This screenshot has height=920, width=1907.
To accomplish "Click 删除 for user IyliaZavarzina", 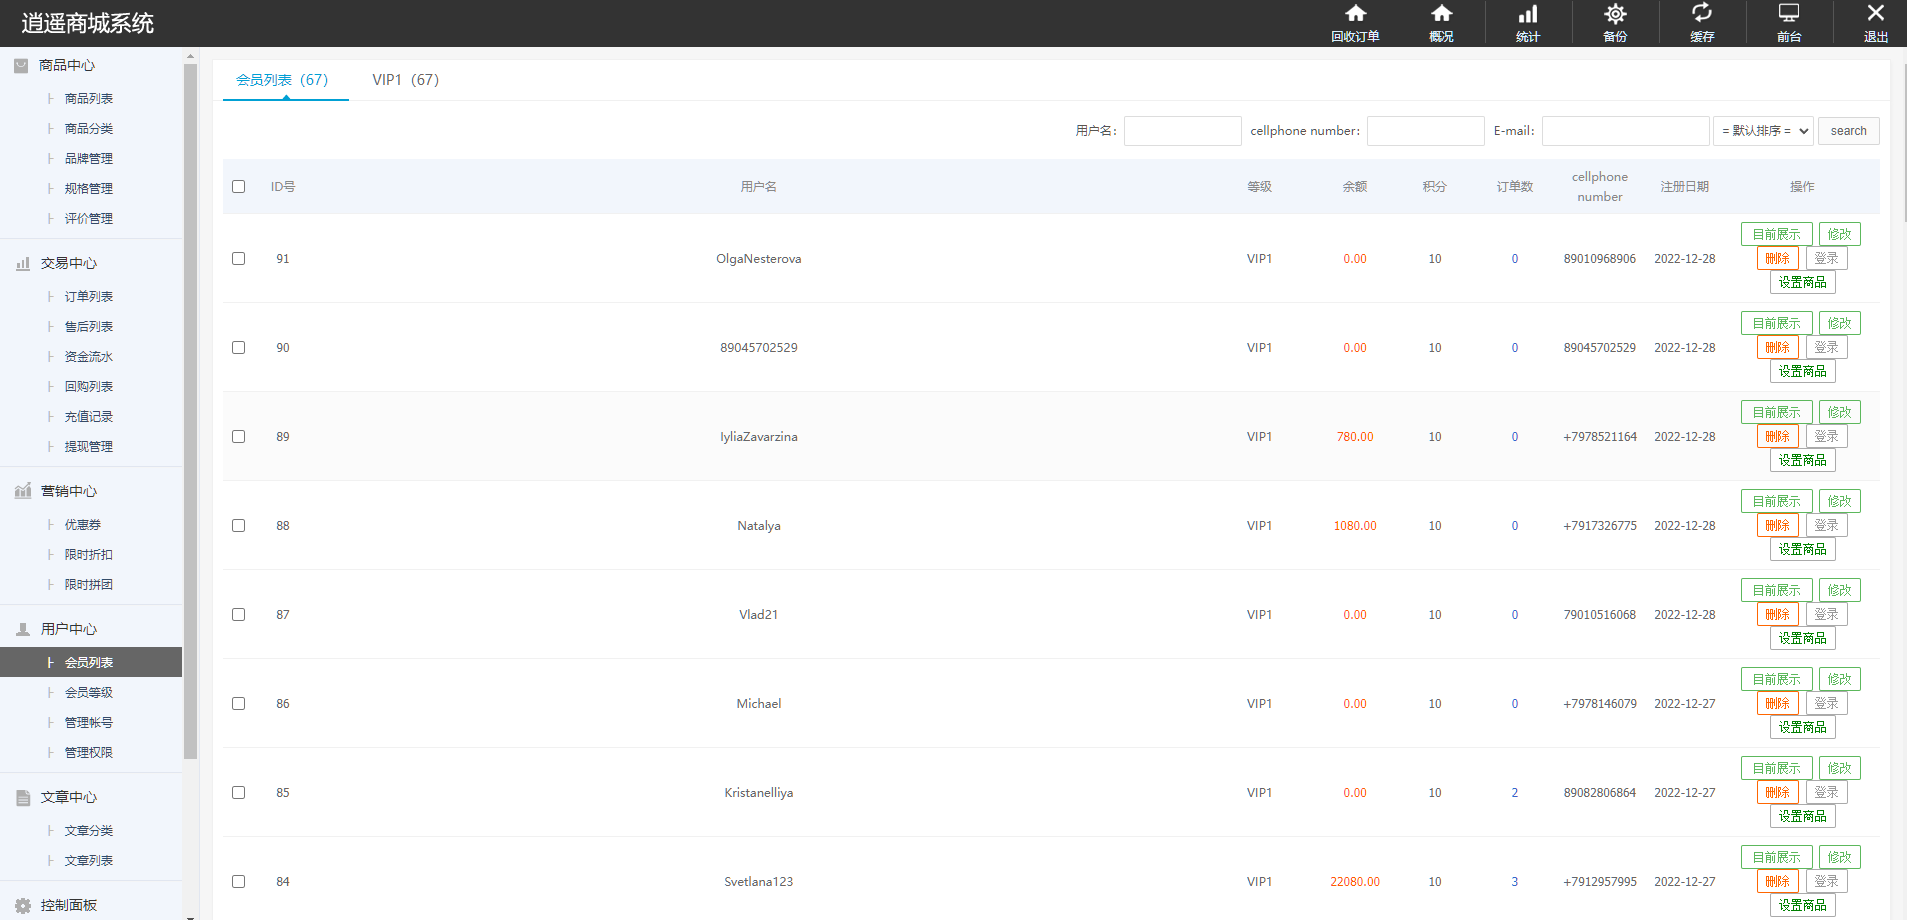I will click(1777, 437).
